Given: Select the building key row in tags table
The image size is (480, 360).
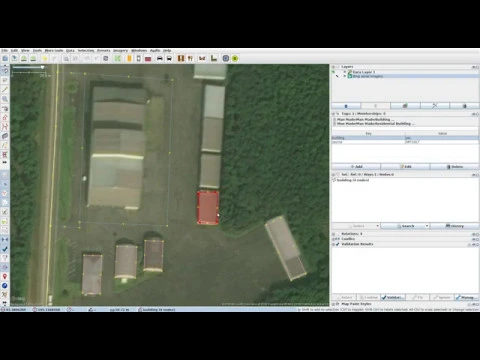Looking at the screenshot, I should pyautogui.click(x=405, y=138).
